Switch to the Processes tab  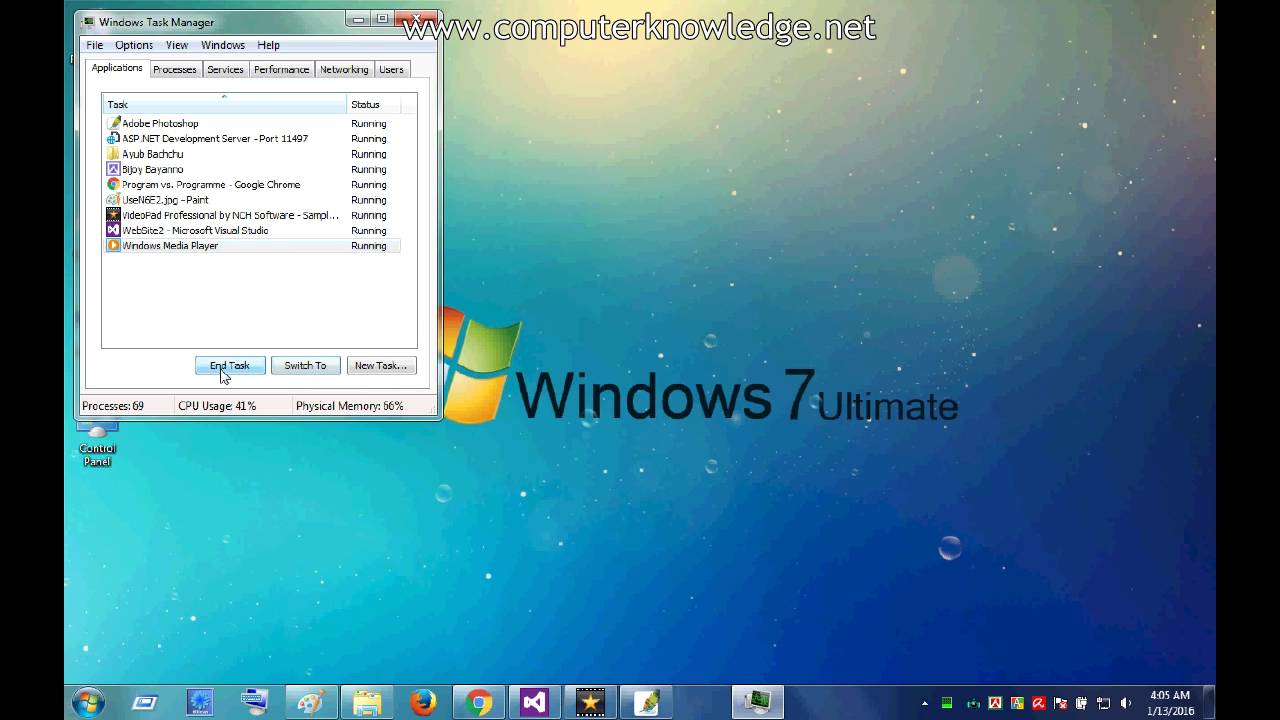click(175, 70)
